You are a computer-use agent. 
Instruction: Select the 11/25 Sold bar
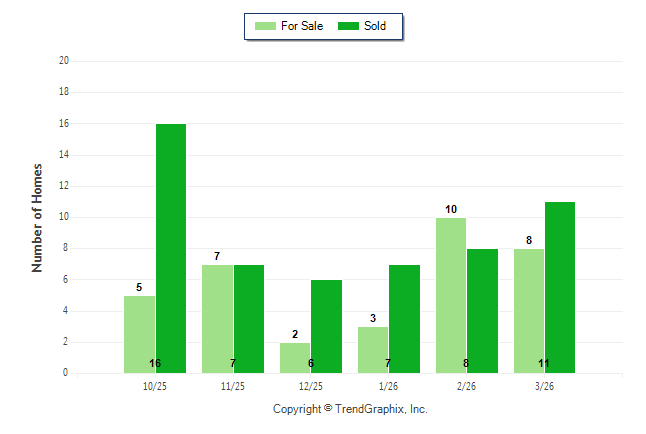[x=249, y=319]
